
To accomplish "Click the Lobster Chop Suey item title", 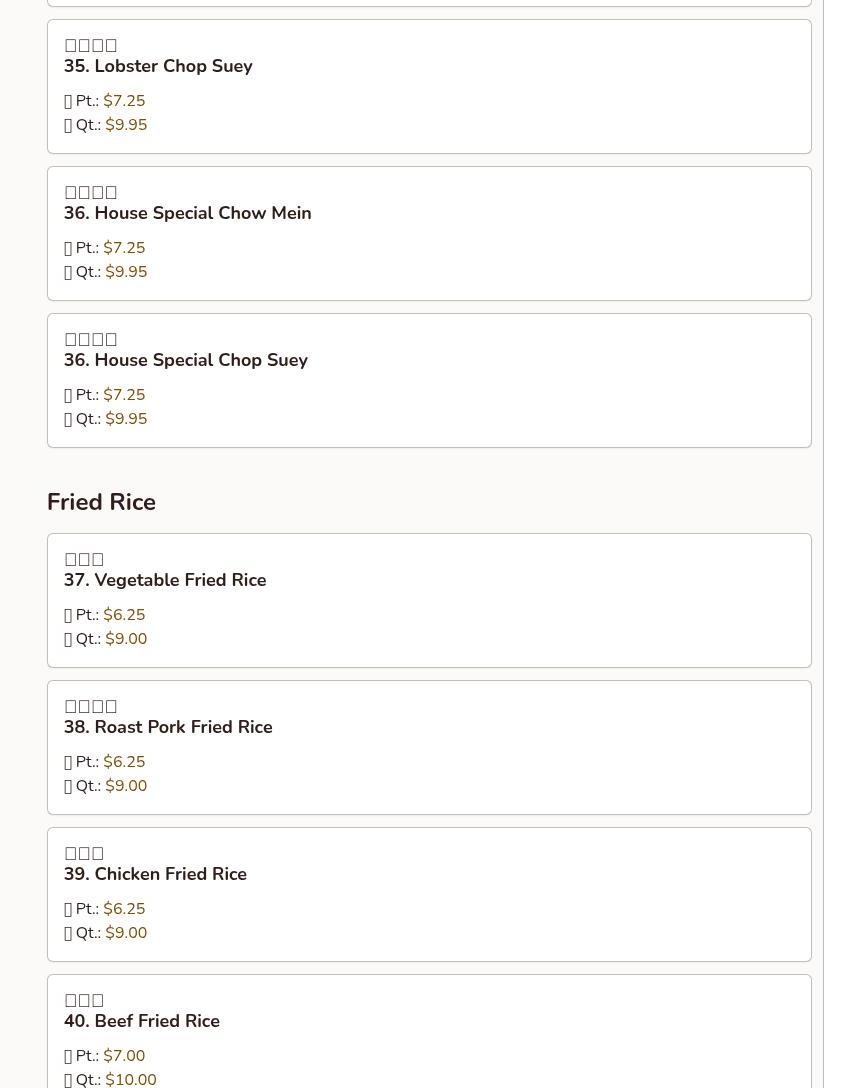I will click(158, 66).
